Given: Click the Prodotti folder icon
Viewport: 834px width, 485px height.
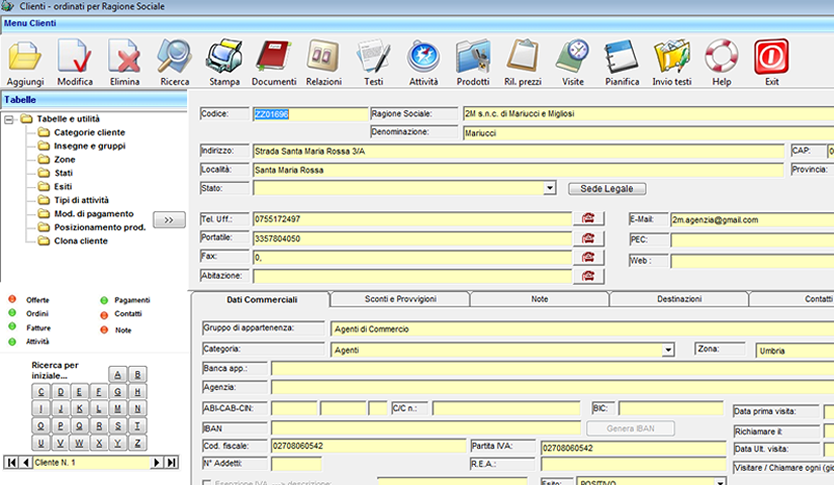Looking at the screenshot, I should point(473,56).
